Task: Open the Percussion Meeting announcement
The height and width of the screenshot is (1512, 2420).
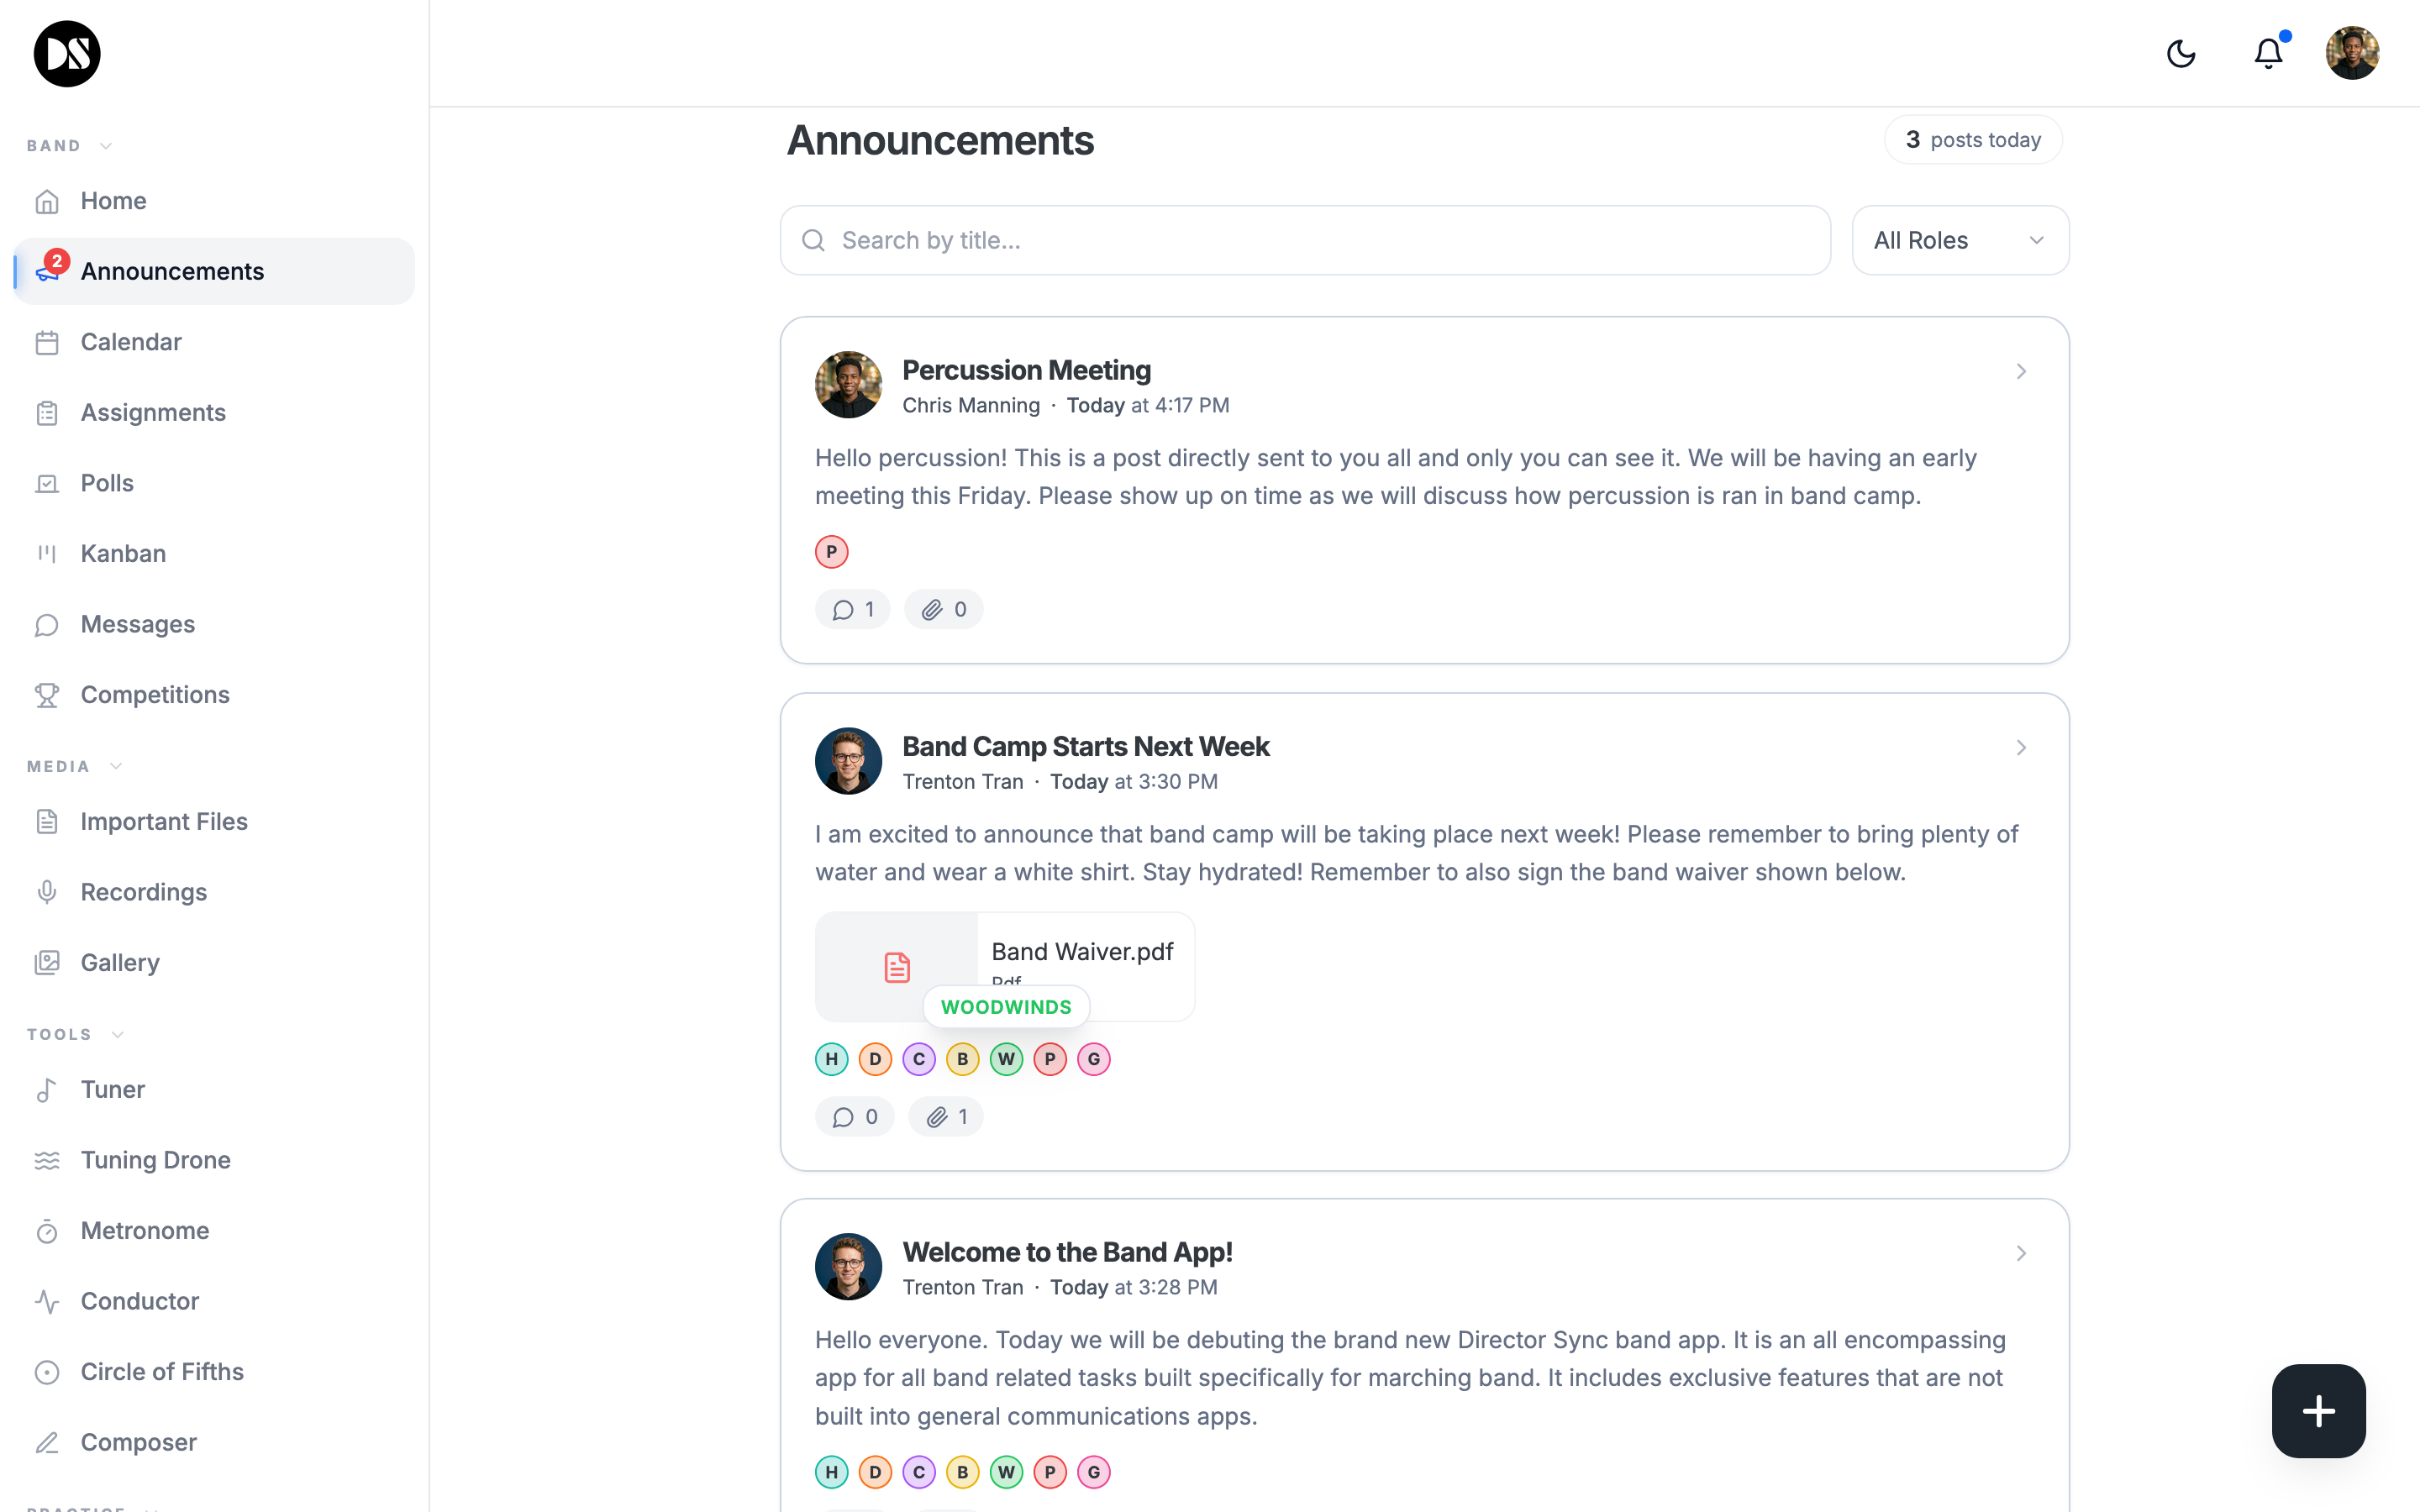Action: click(1026, 369)
